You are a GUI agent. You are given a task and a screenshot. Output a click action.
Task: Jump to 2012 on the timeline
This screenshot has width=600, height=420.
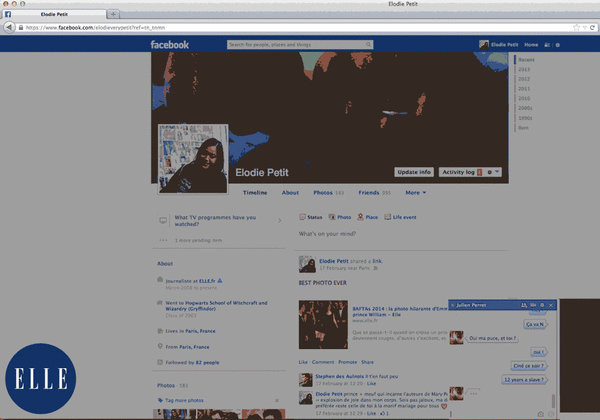pyautogui.click(x=524, y=78)
